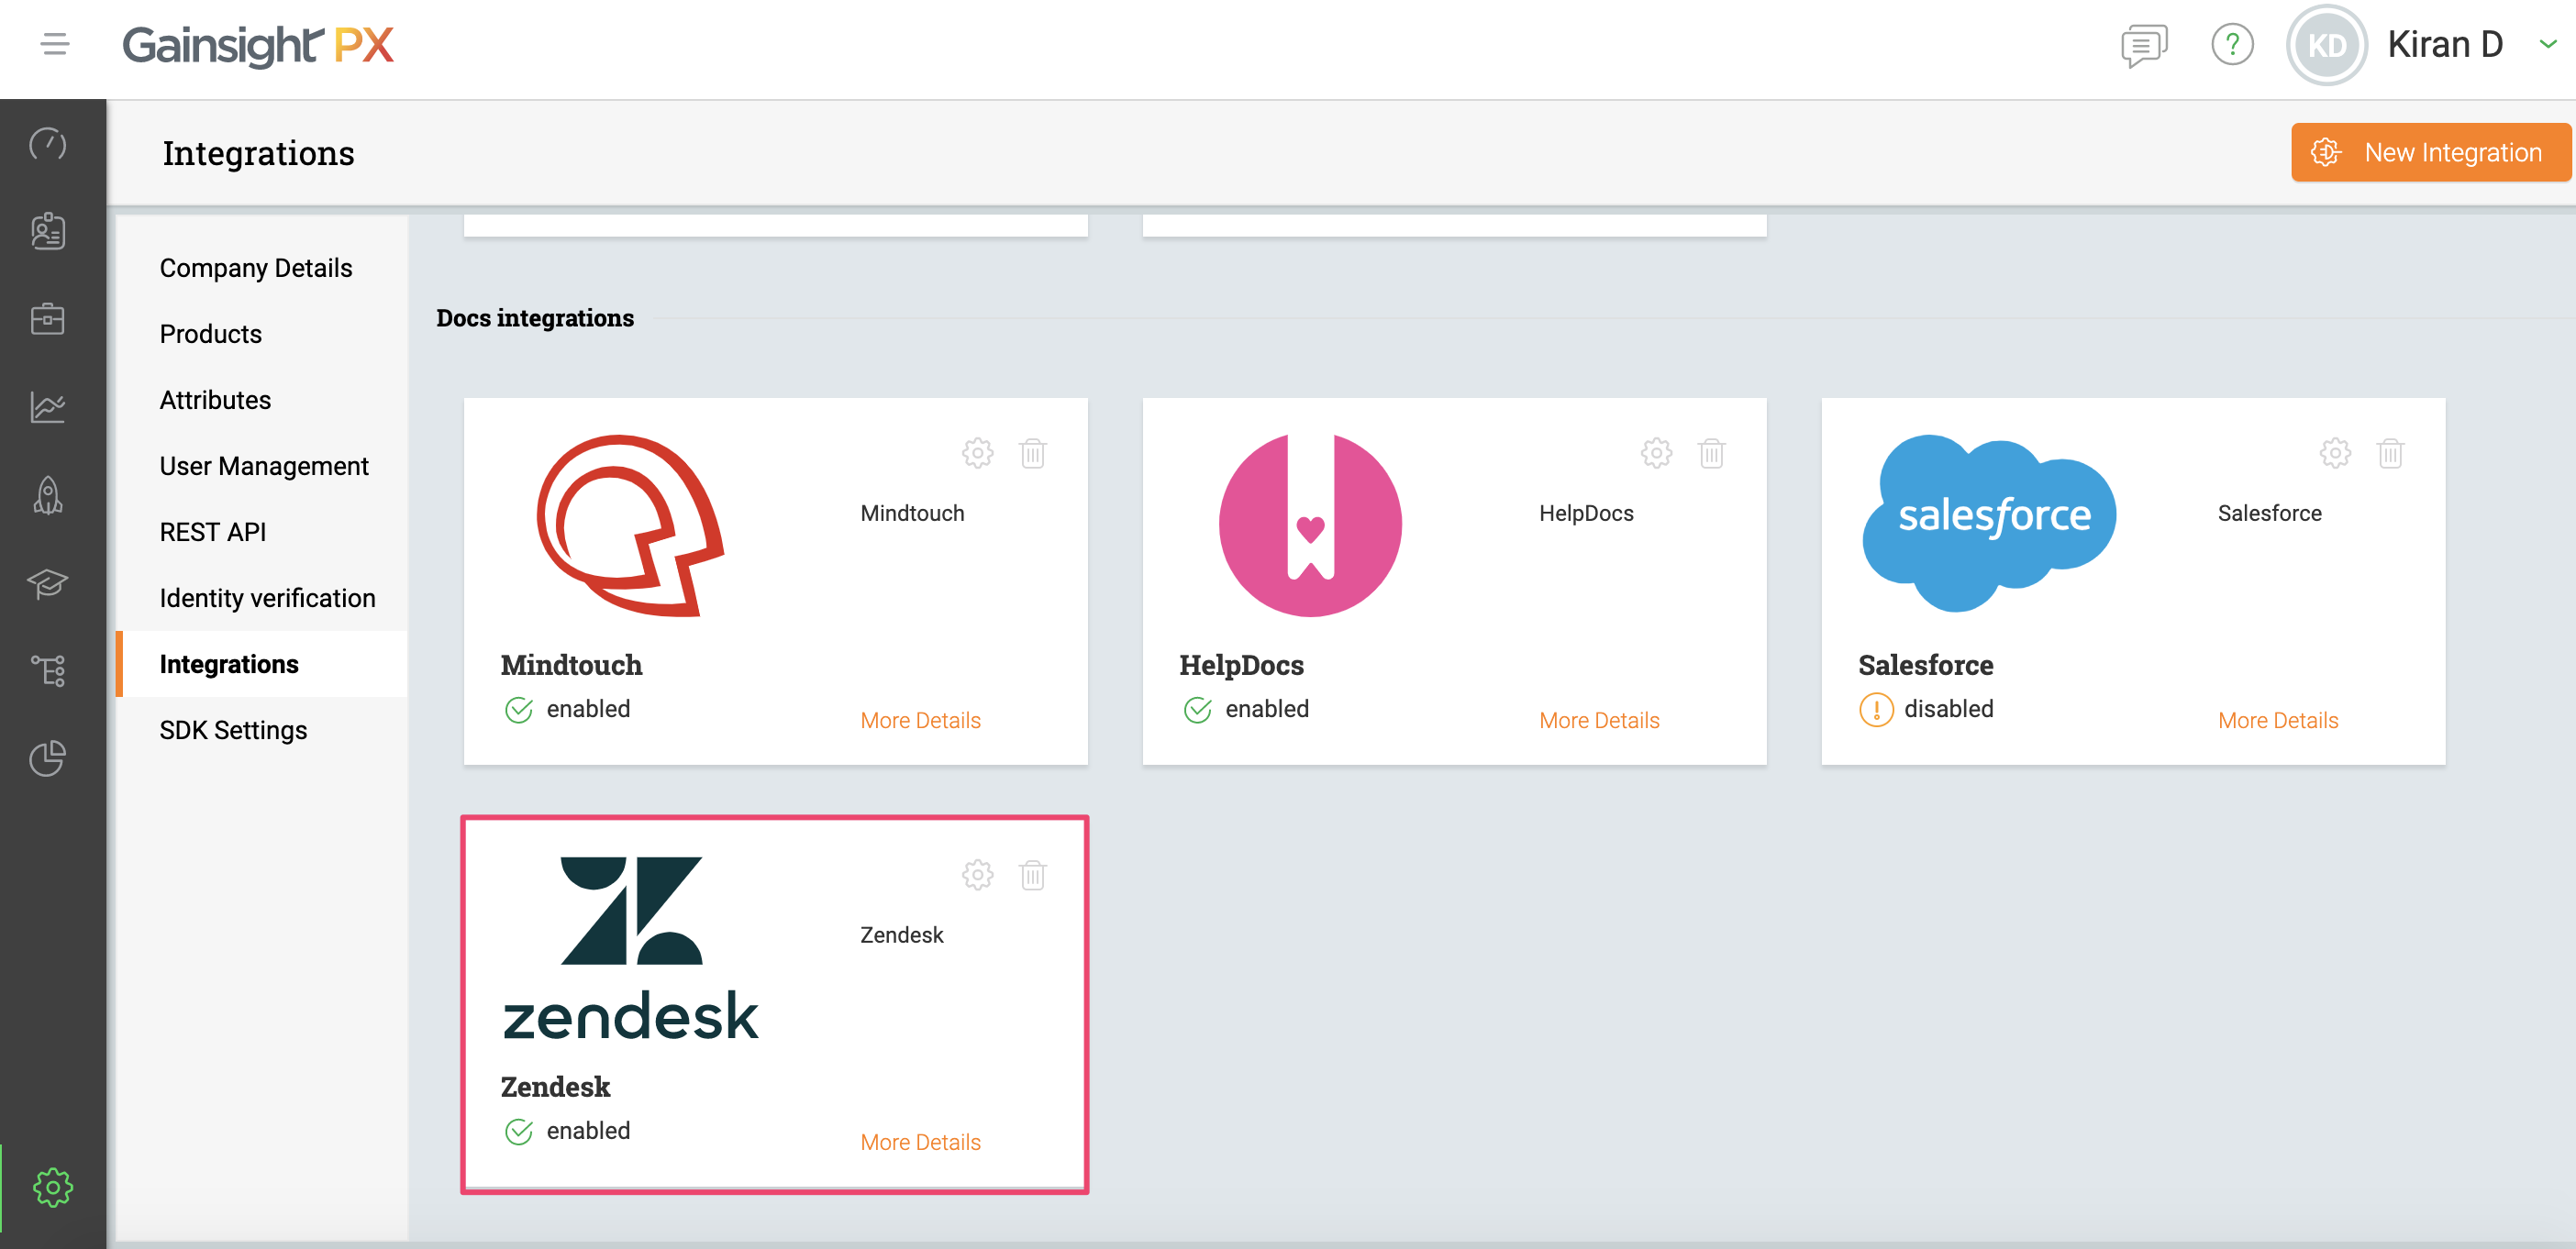This screenshot has width=2576, height=1249.
Task: Open Salesforce More Details
Action: pos(2278,720)
